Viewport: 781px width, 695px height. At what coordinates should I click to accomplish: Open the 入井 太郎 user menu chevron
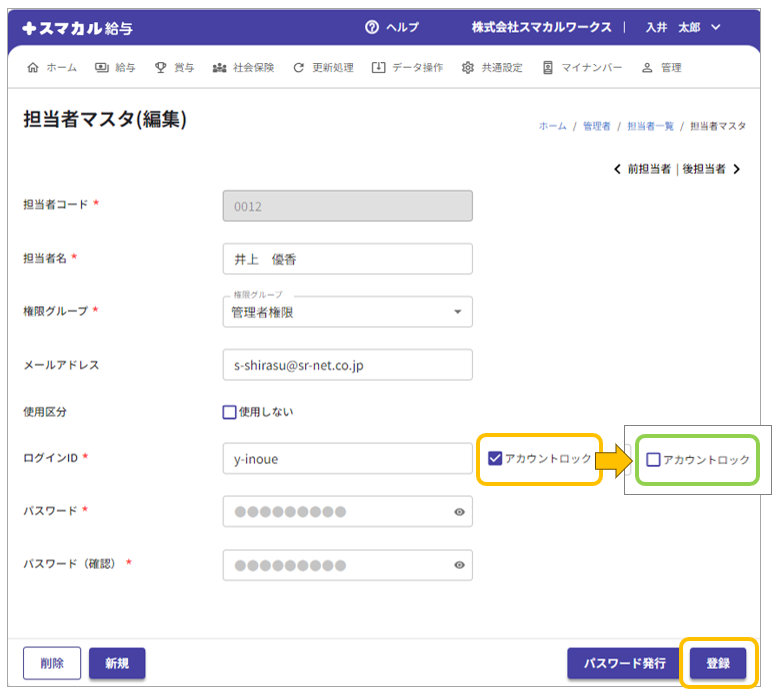(x=715, y=27)
